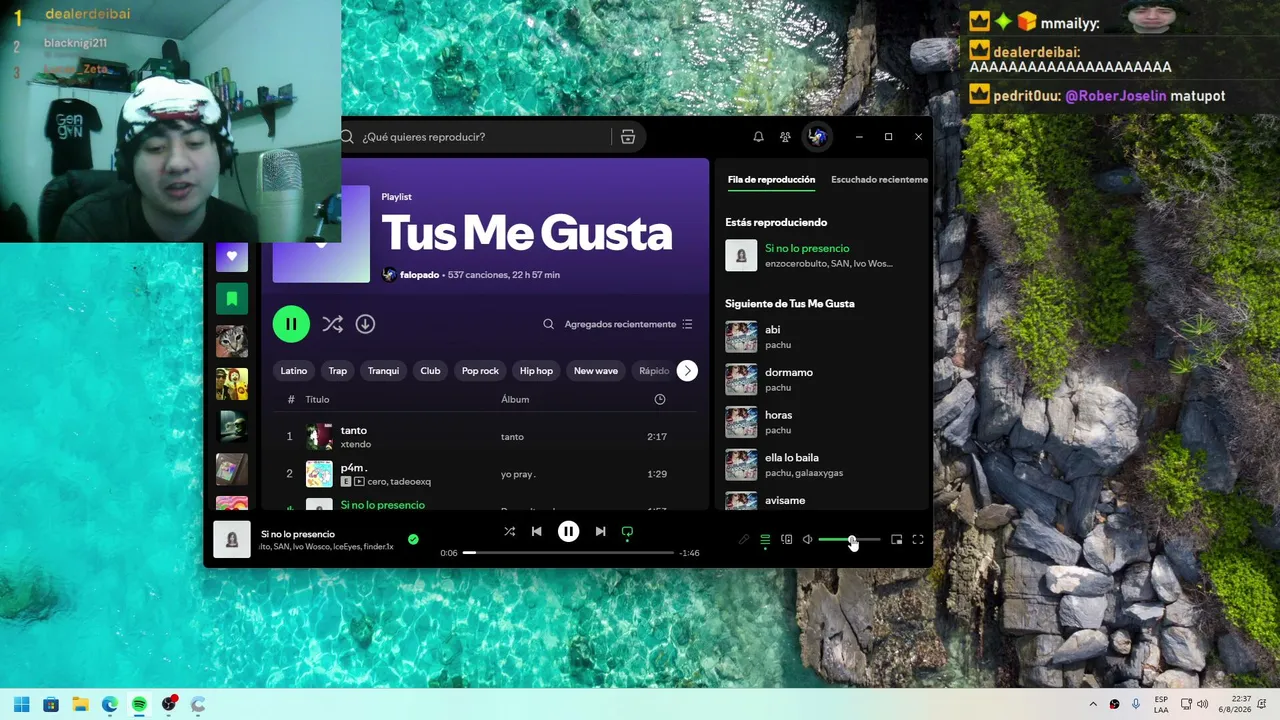Open the lyrics microphone icon in player bar
Image resolution: width=1280 pixels, height=720 pixels.
(x=743, y=540)
